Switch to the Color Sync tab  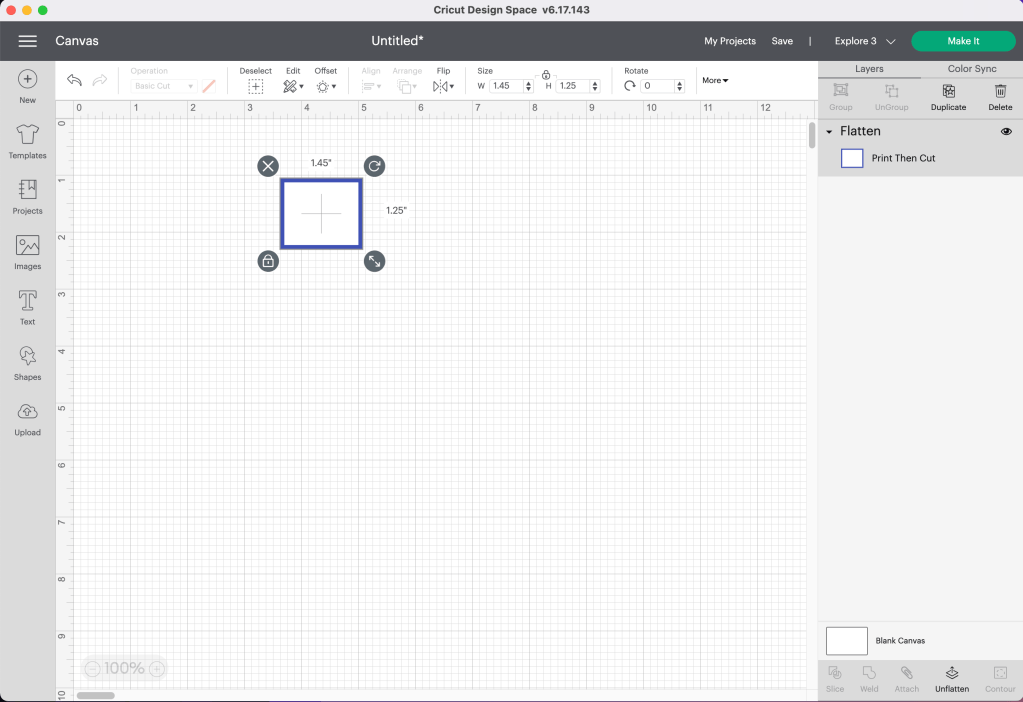[972, 69]
